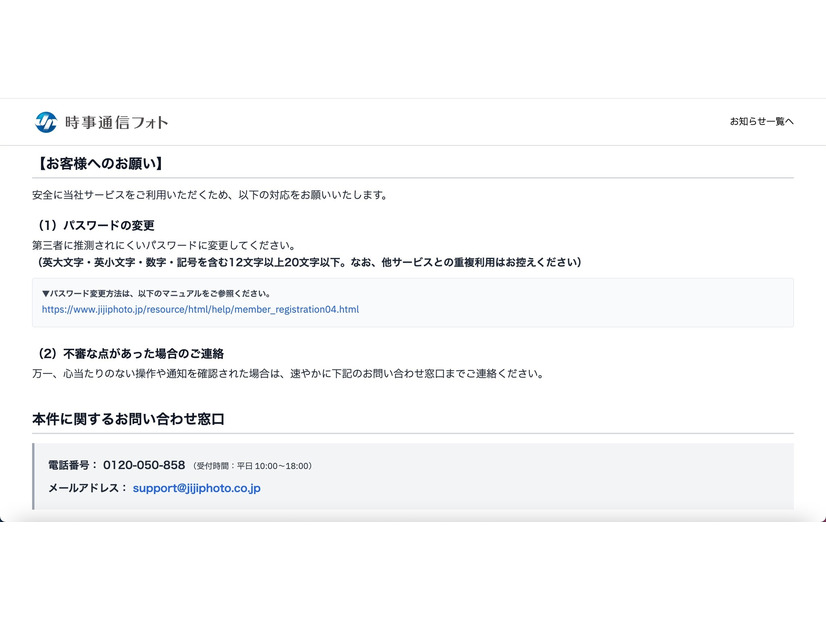The image size is (826, 620).
Task: Click the 時事通信フォト logo icon
Action: coord(46,122)
